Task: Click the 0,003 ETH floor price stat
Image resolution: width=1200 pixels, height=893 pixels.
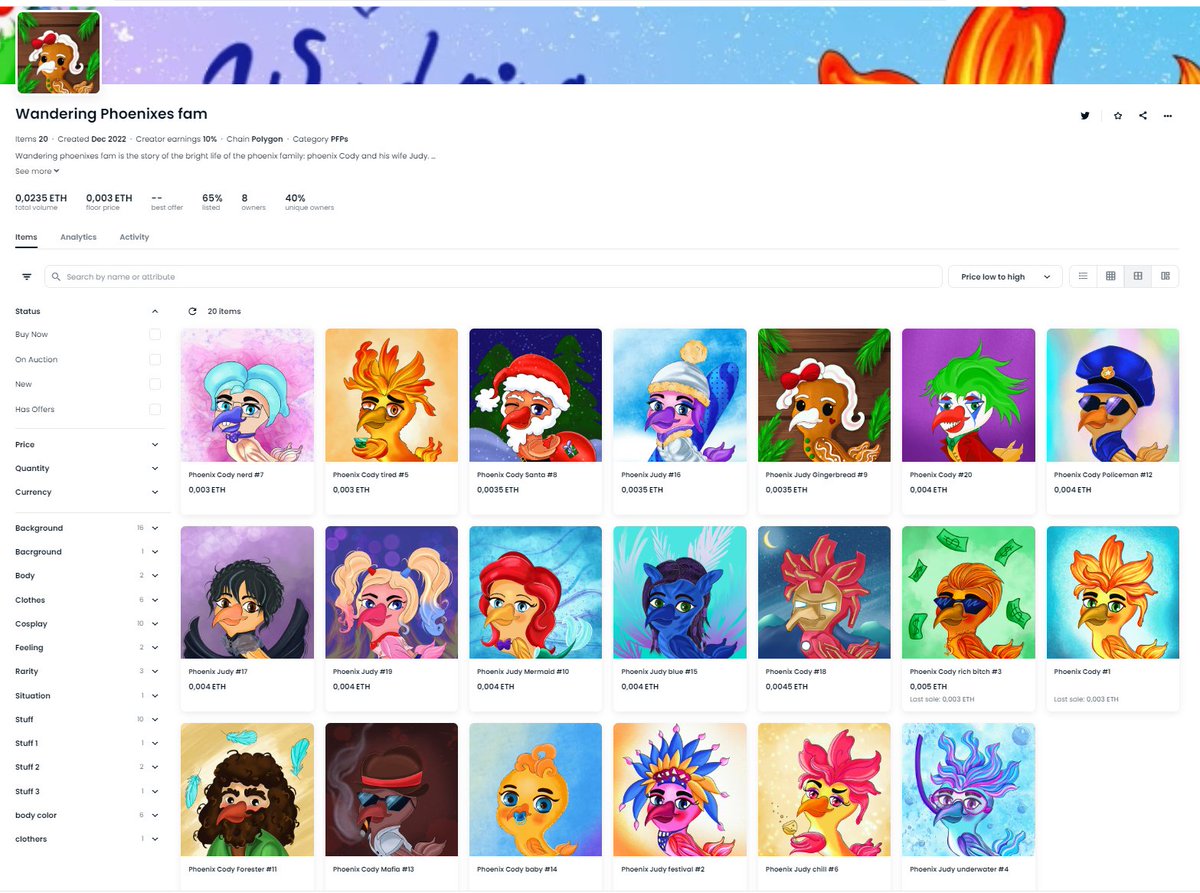Action: pos(109,202)
